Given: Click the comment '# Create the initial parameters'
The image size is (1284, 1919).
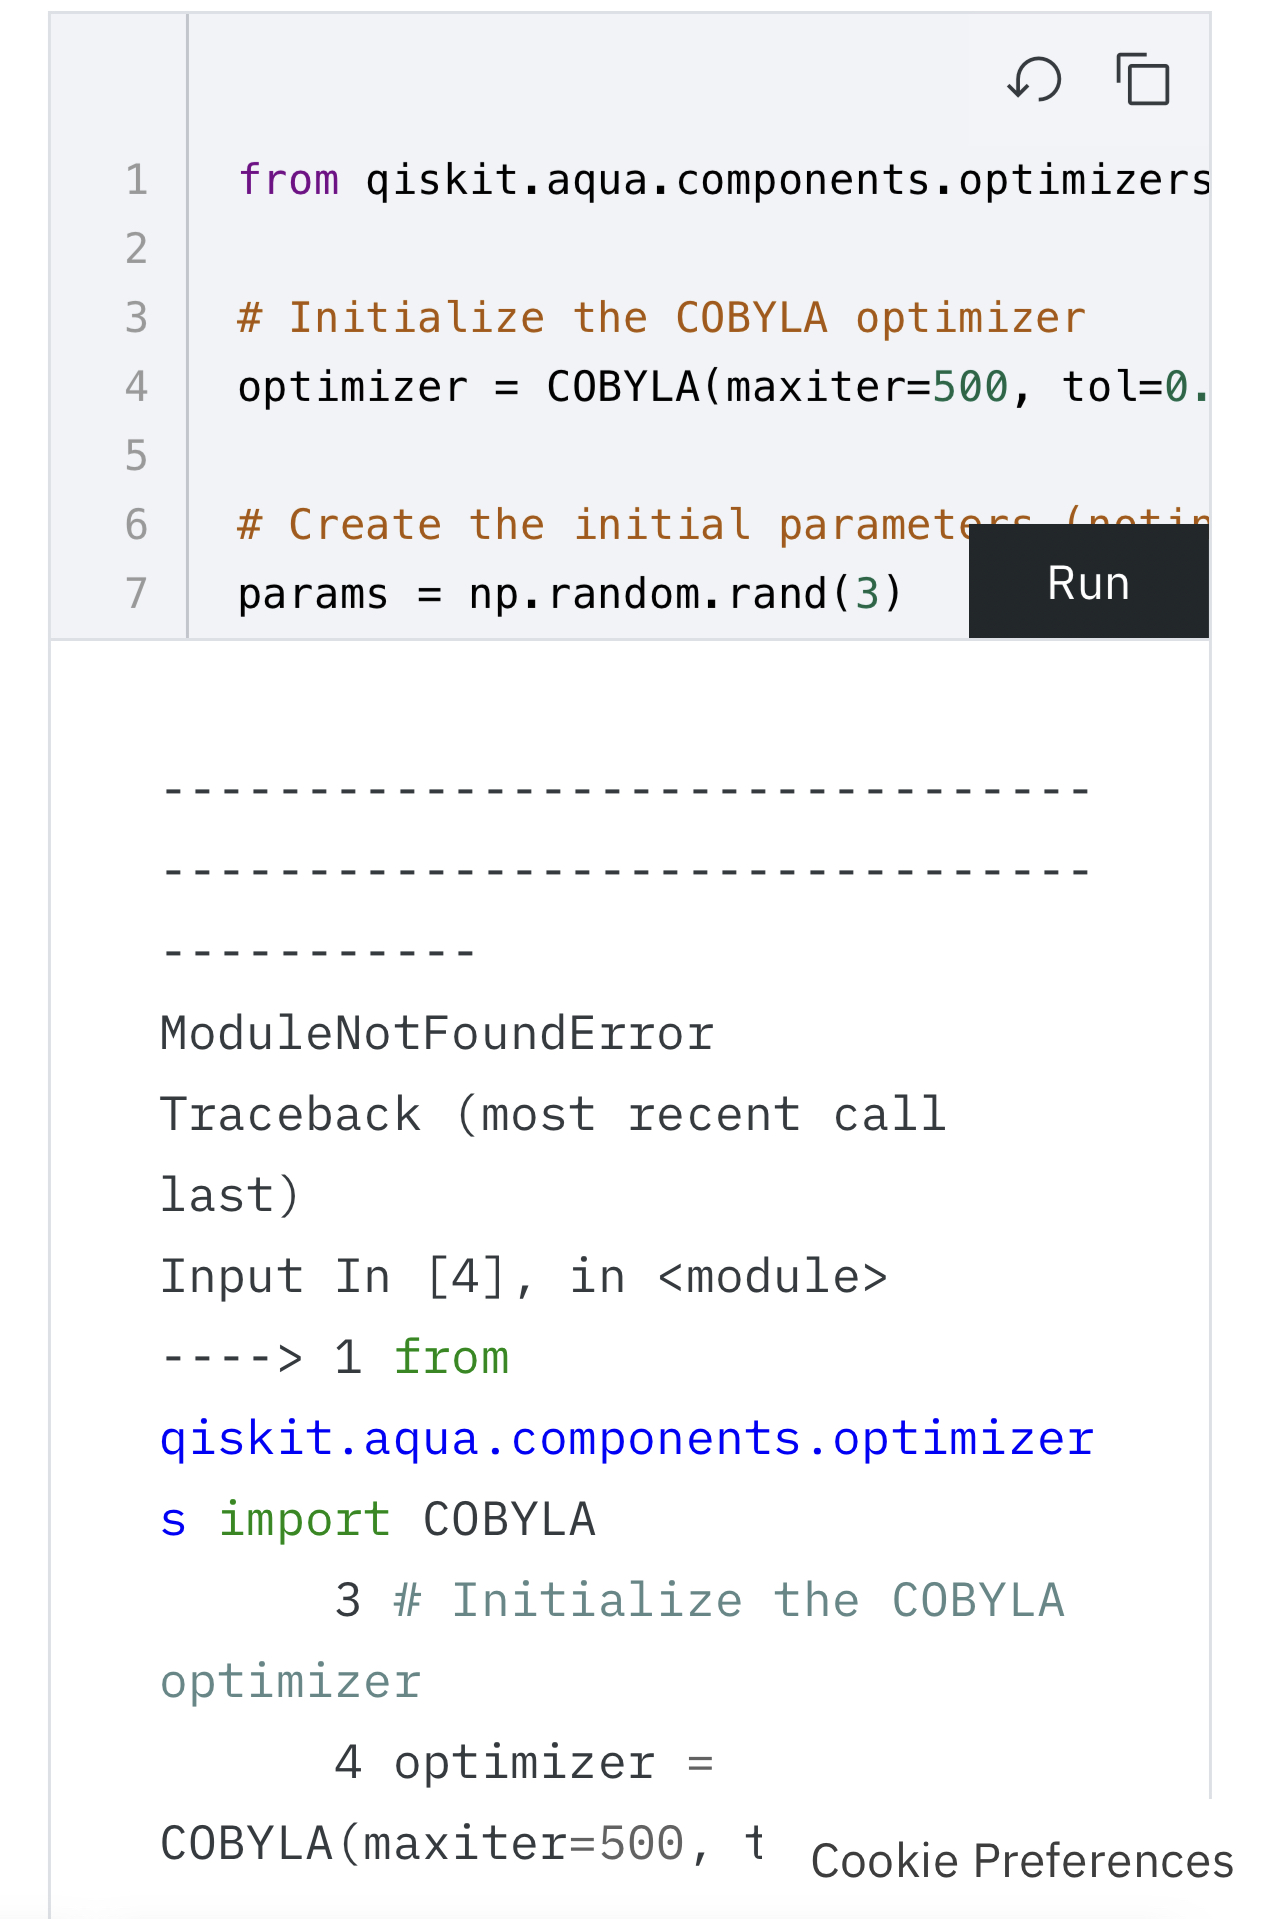Looking at the screenshot, I should 634,525.
